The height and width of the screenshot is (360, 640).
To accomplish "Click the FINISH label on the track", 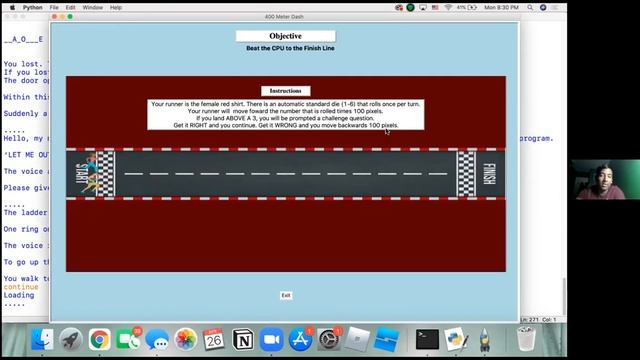I will [489, 174].
